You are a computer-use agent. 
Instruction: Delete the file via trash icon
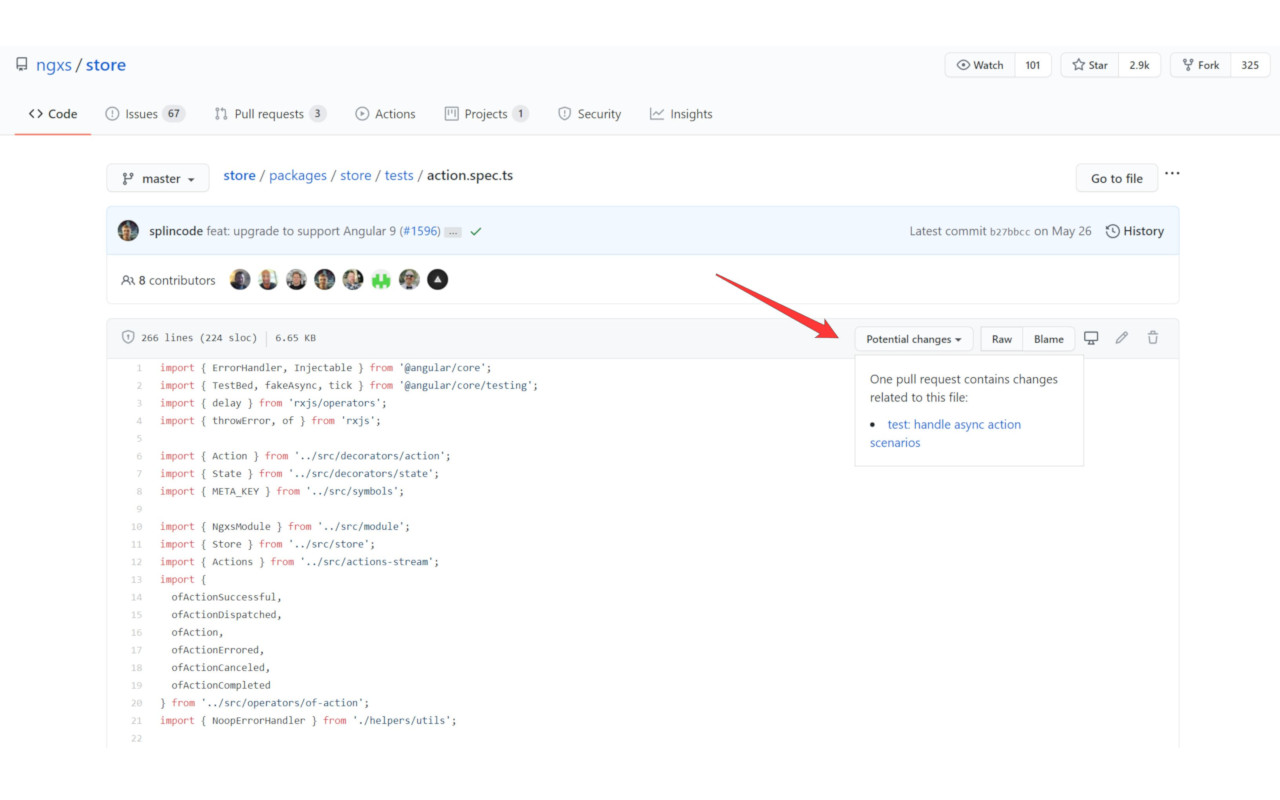(1152, 338)
